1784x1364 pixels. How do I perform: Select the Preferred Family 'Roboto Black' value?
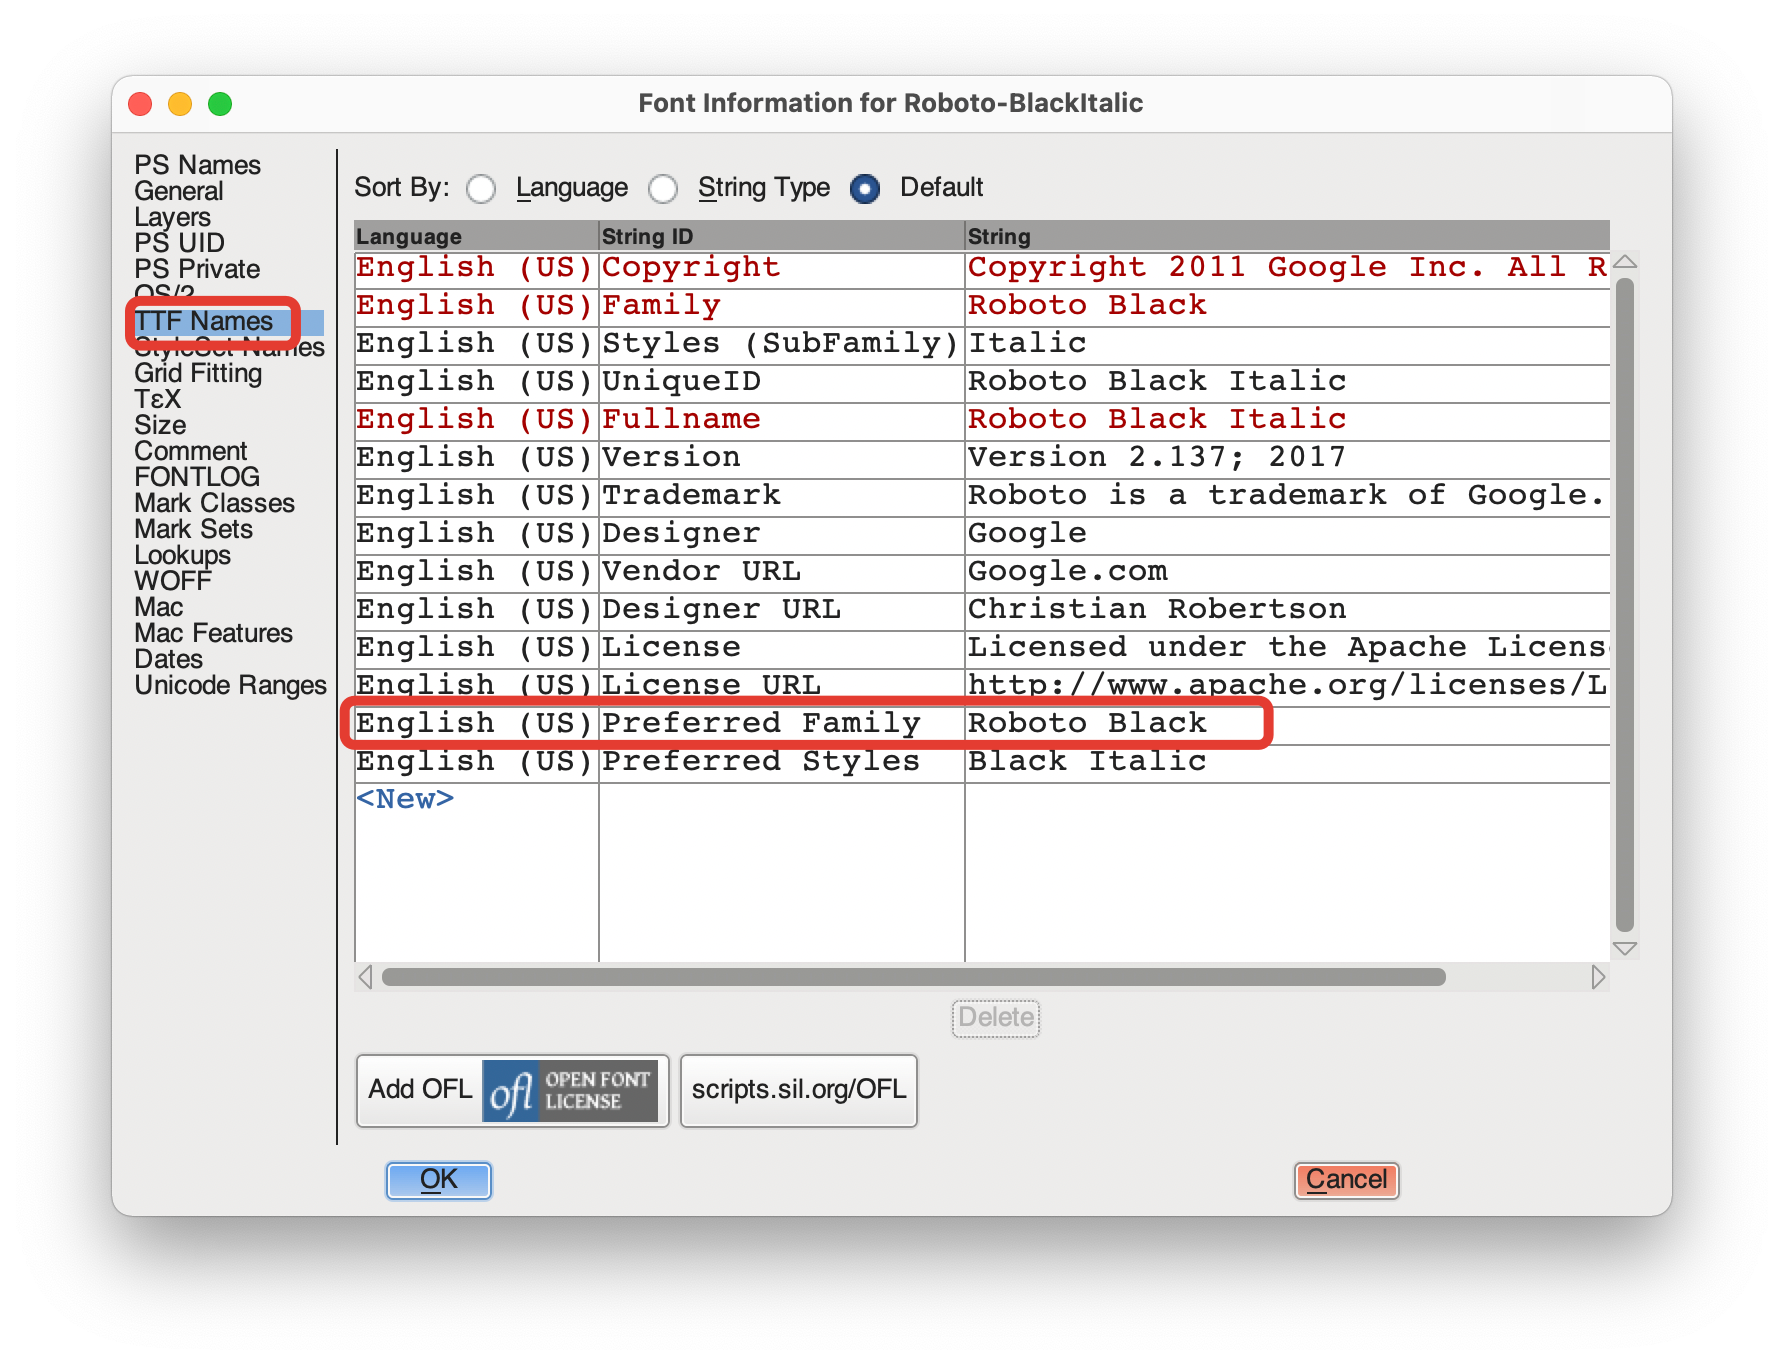pyautogui.click(x=1288, y=724)
